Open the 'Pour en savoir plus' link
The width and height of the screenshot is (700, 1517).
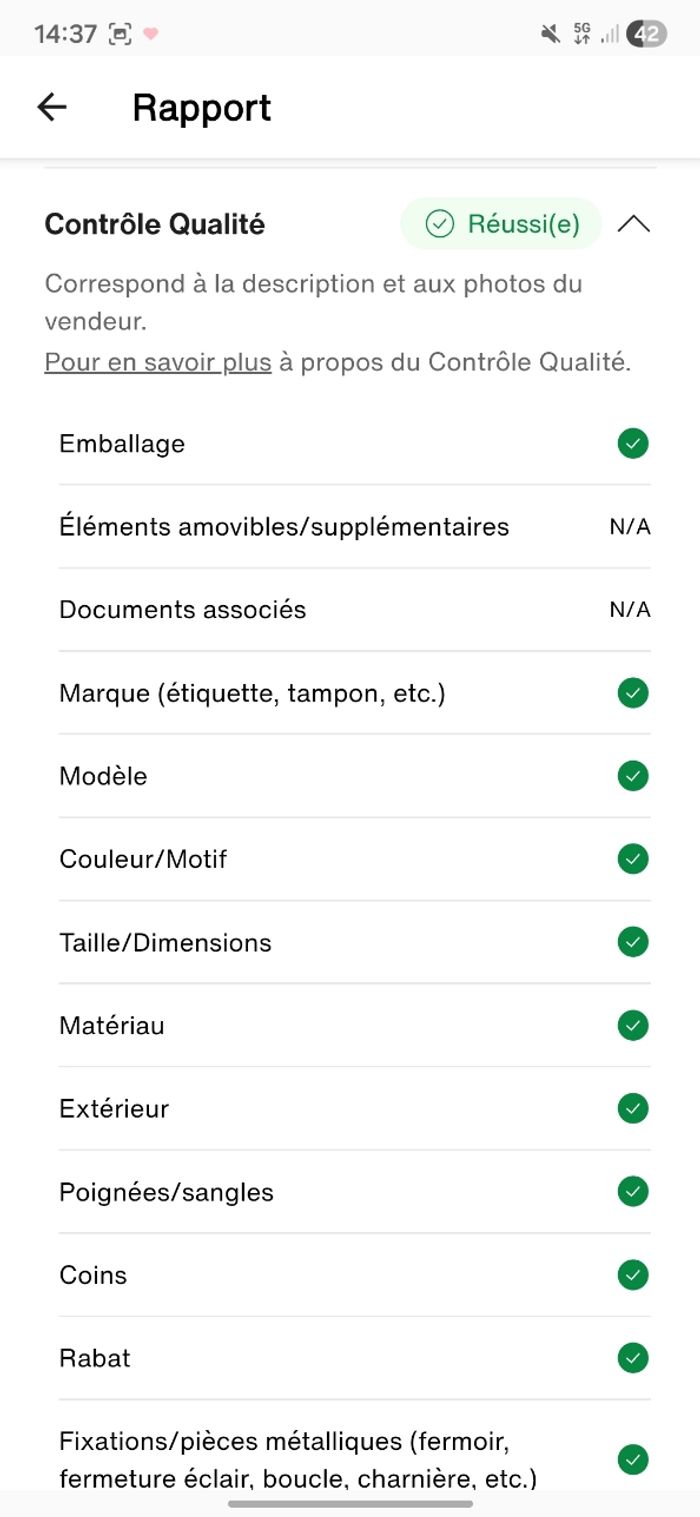158,362
